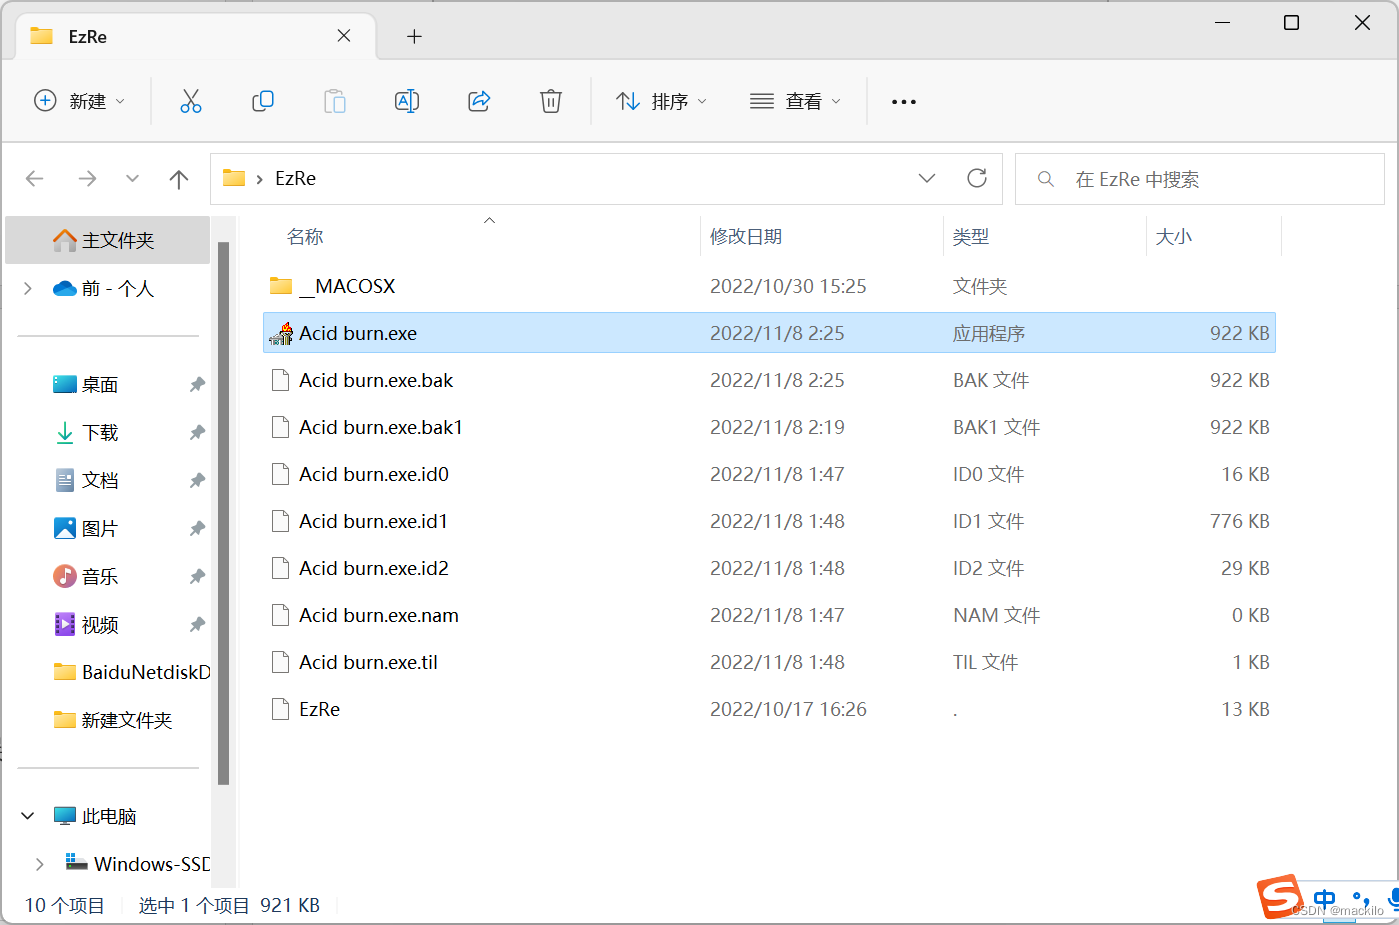Viewport: 1399px width, 925px height.
Task: Click the chevron before EzRe in the address bar
Action: coord(260,179)
